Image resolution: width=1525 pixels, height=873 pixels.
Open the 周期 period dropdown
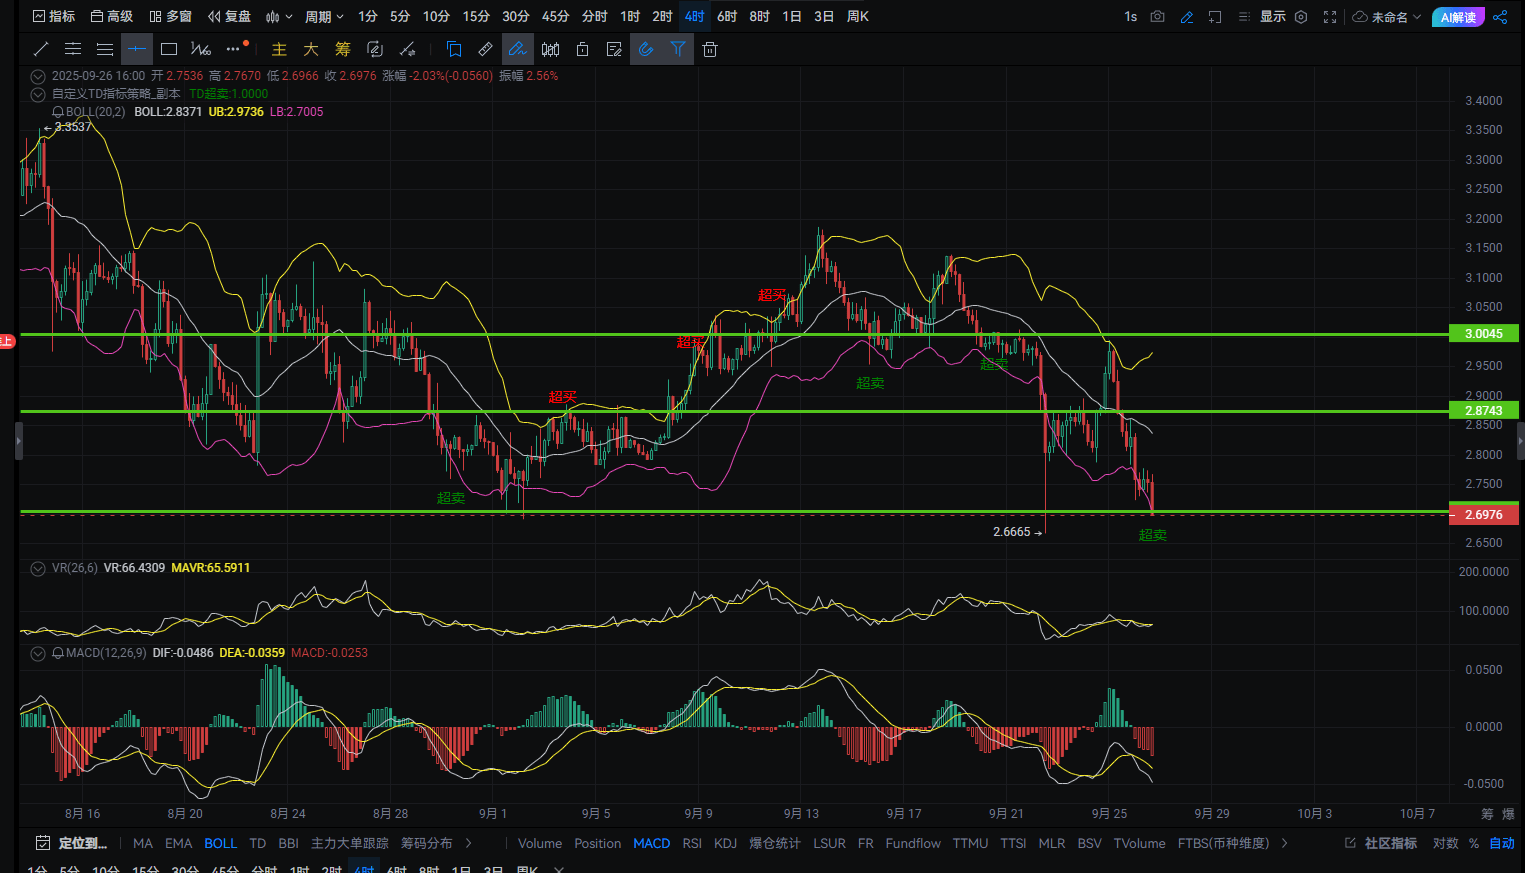(x=324, y=17)
